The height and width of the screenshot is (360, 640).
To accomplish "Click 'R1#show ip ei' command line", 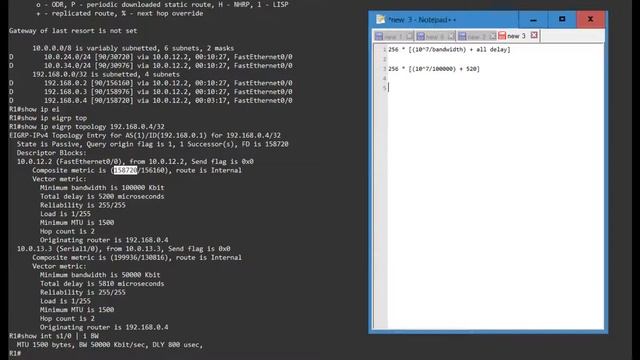I will point(34,109).
